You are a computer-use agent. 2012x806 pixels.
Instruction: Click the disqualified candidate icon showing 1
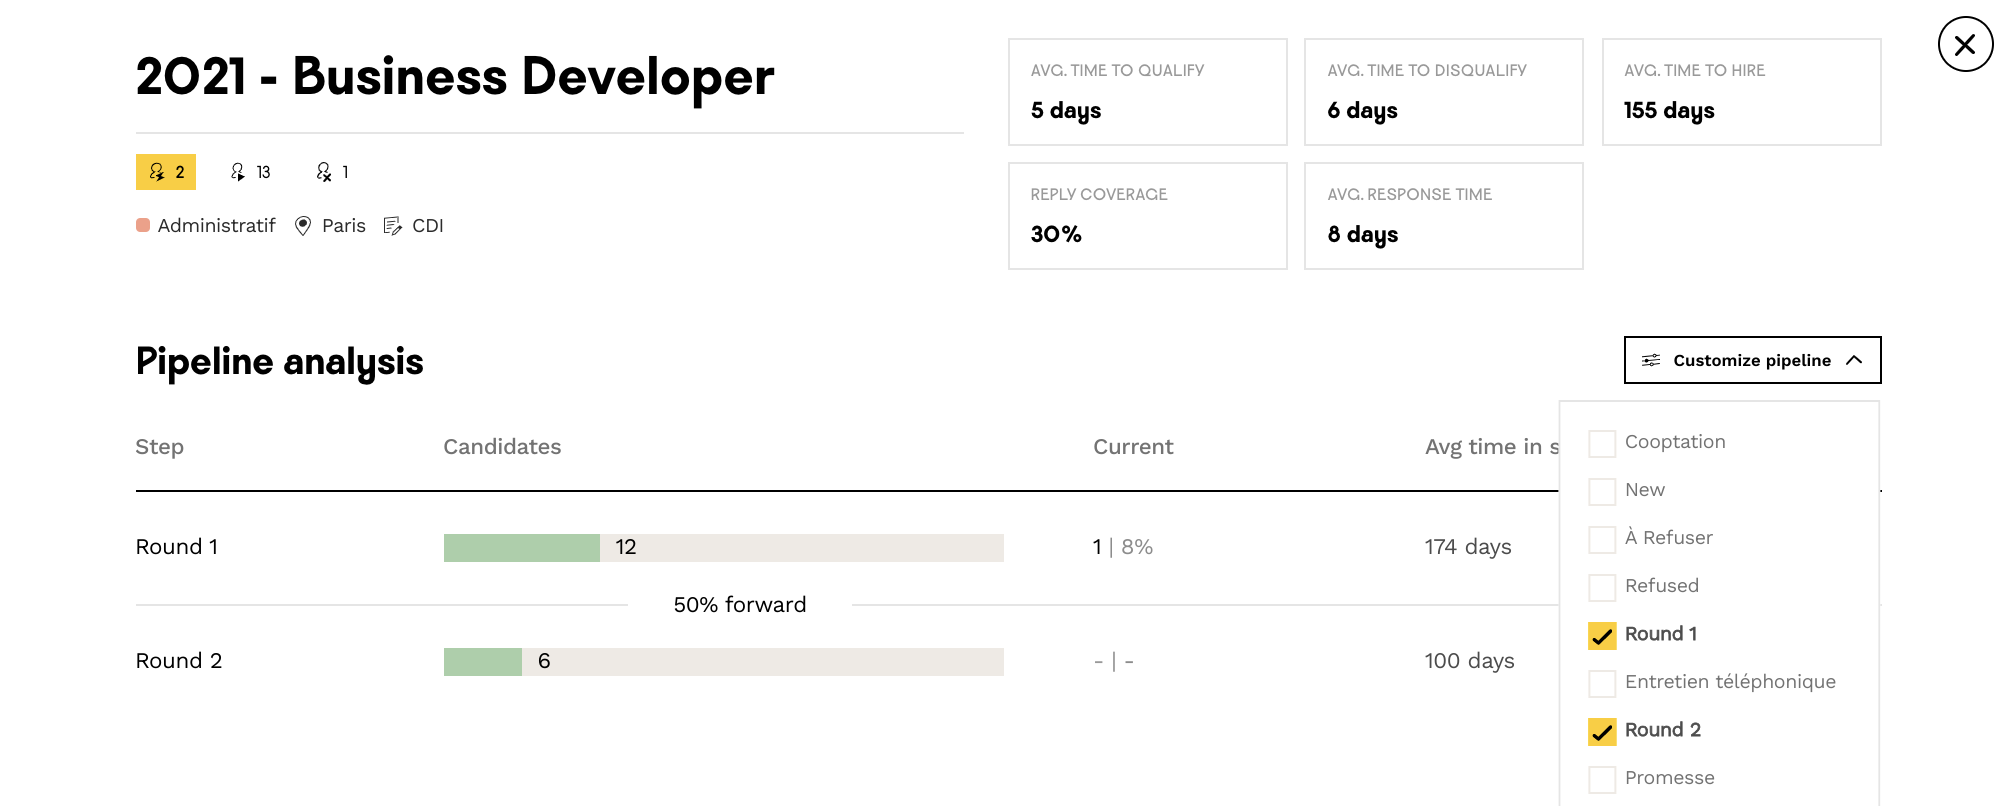click(x=323, y=172)
